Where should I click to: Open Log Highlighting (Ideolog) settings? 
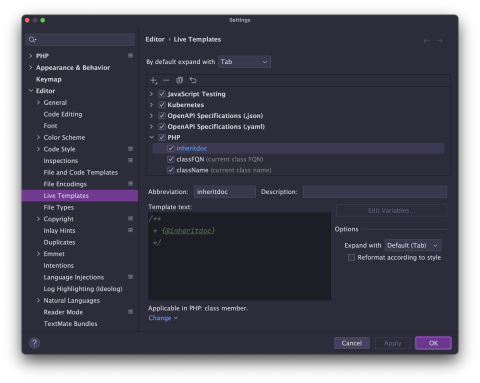[83, 289]
